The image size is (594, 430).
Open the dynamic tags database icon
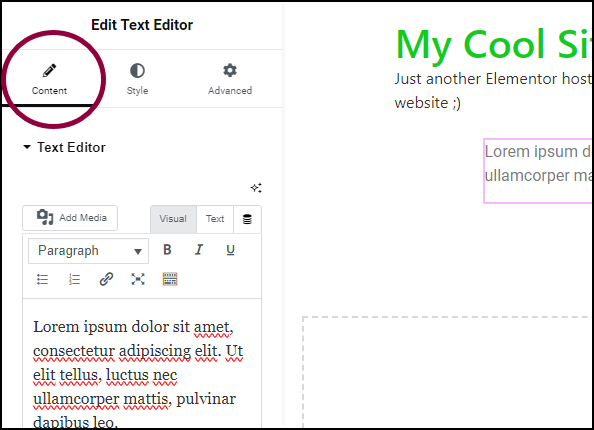247,219
